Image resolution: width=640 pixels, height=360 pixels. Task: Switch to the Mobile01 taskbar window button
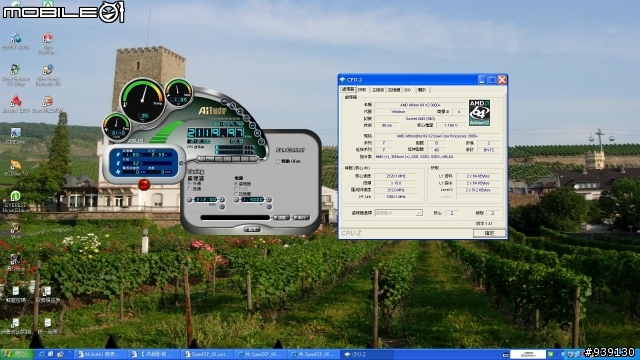pyautogui.click(x=101, y=354)
